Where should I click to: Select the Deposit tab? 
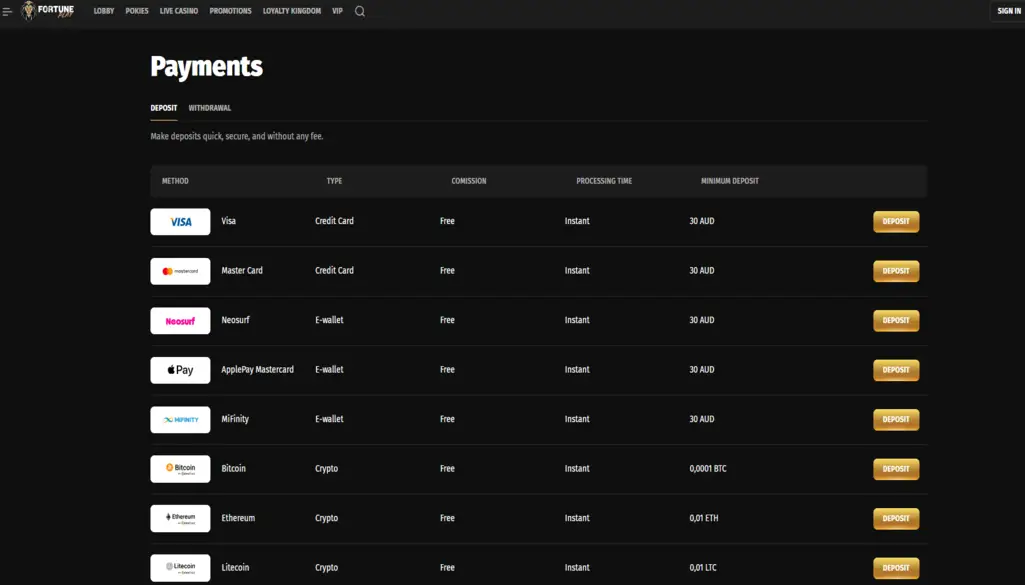click(x=163, y=107)
